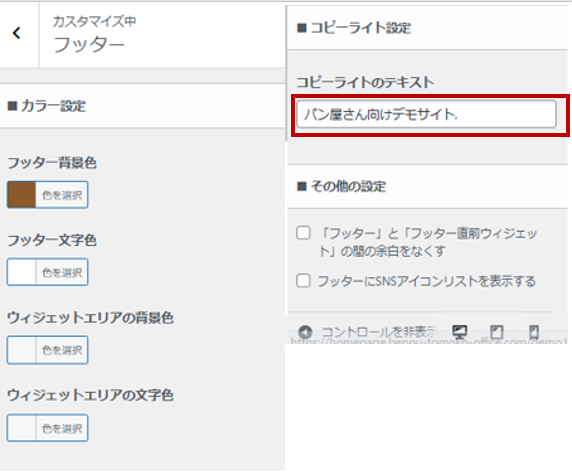Click the ■カラー設定 section heading
This screenshot has height=473, width=572.
(47, 106)
